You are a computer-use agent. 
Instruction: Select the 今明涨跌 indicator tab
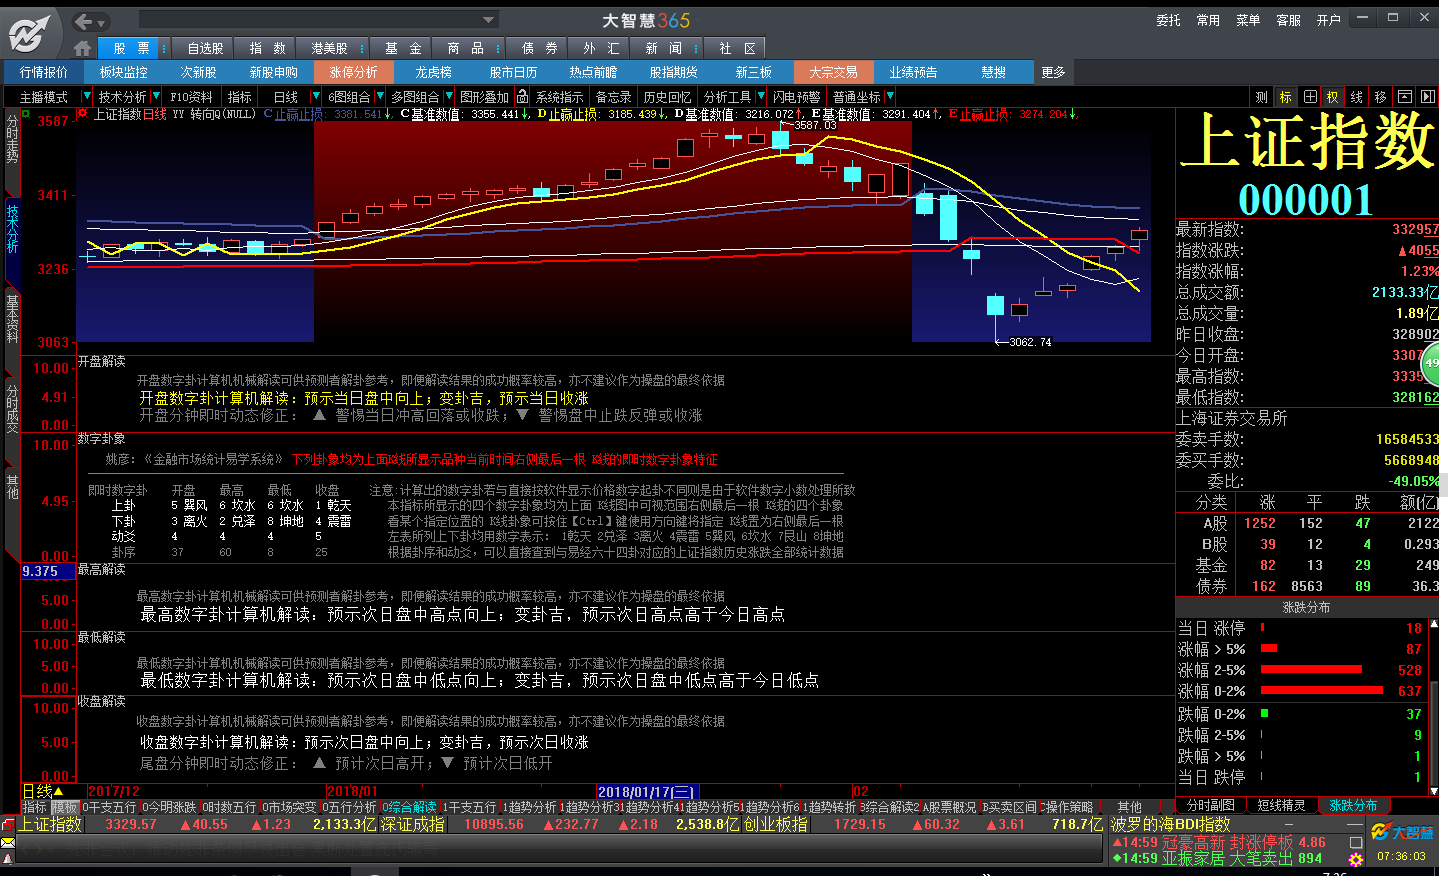pyautogui.click(x=169, y=806)
